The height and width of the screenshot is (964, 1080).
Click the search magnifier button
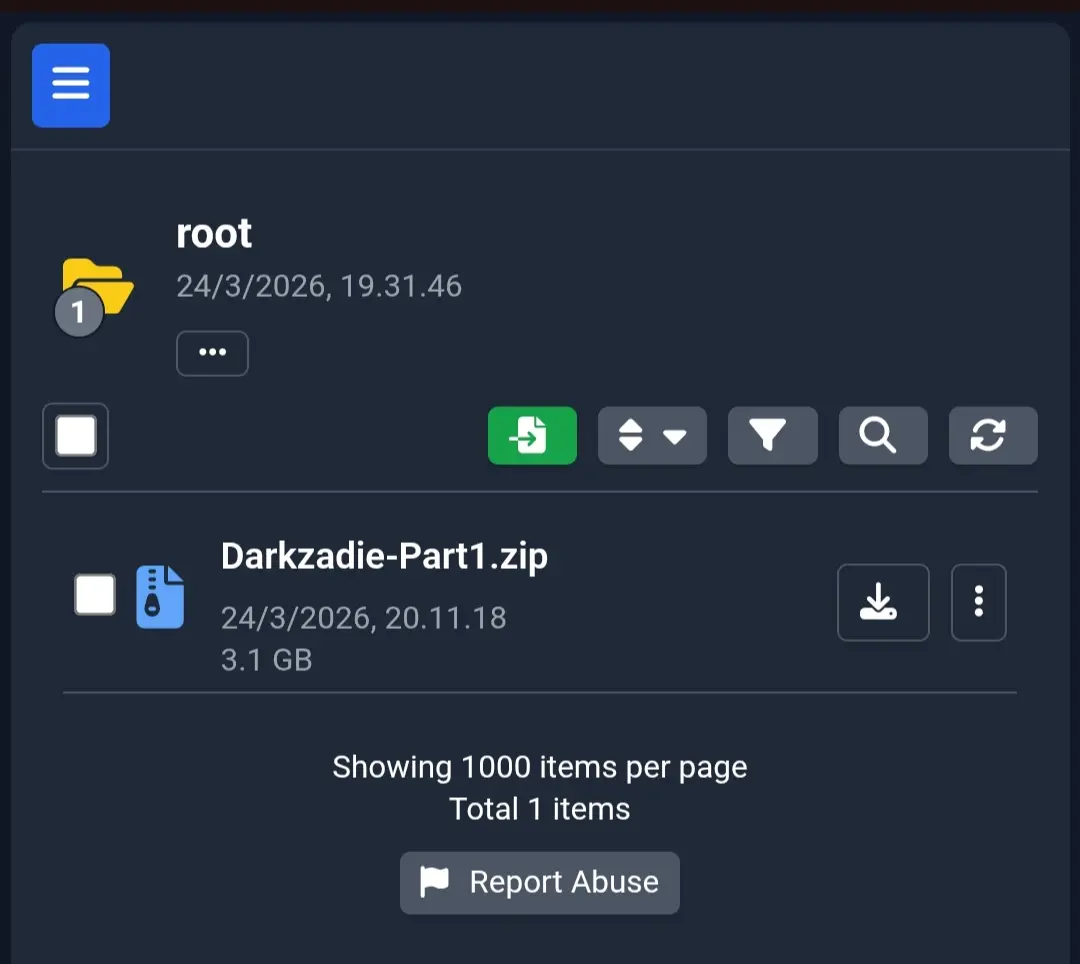click(x=883, y=435)
